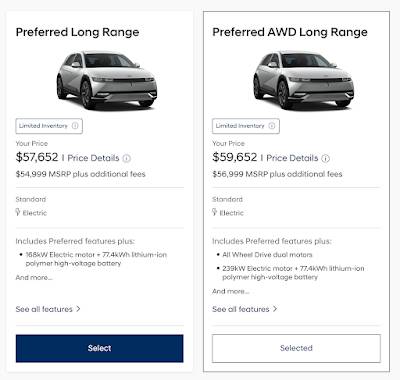The image size is (400, 380).
Task: Click the Preferred Long Range car image
Action: [107, 80]
